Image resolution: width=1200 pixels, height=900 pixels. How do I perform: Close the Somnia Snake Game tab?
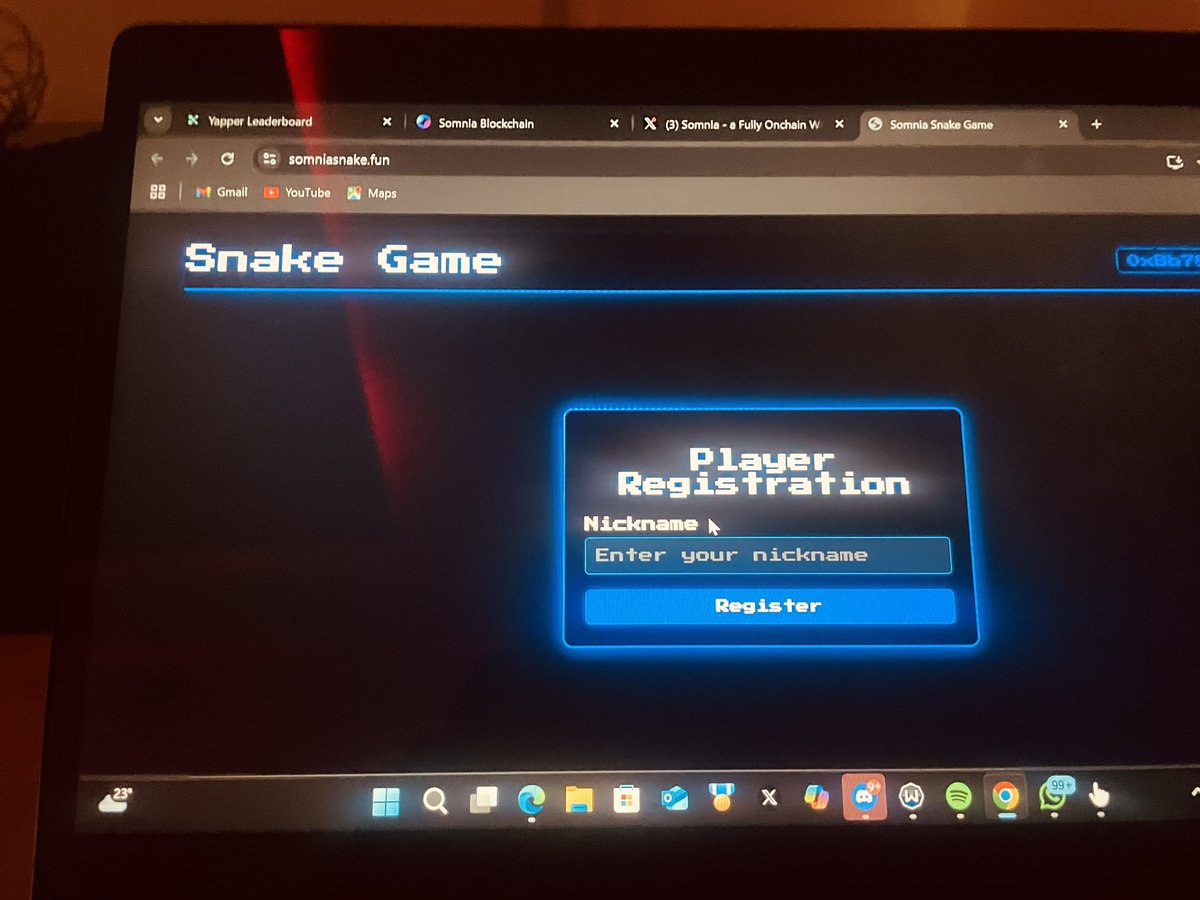tap(1063, 125)
